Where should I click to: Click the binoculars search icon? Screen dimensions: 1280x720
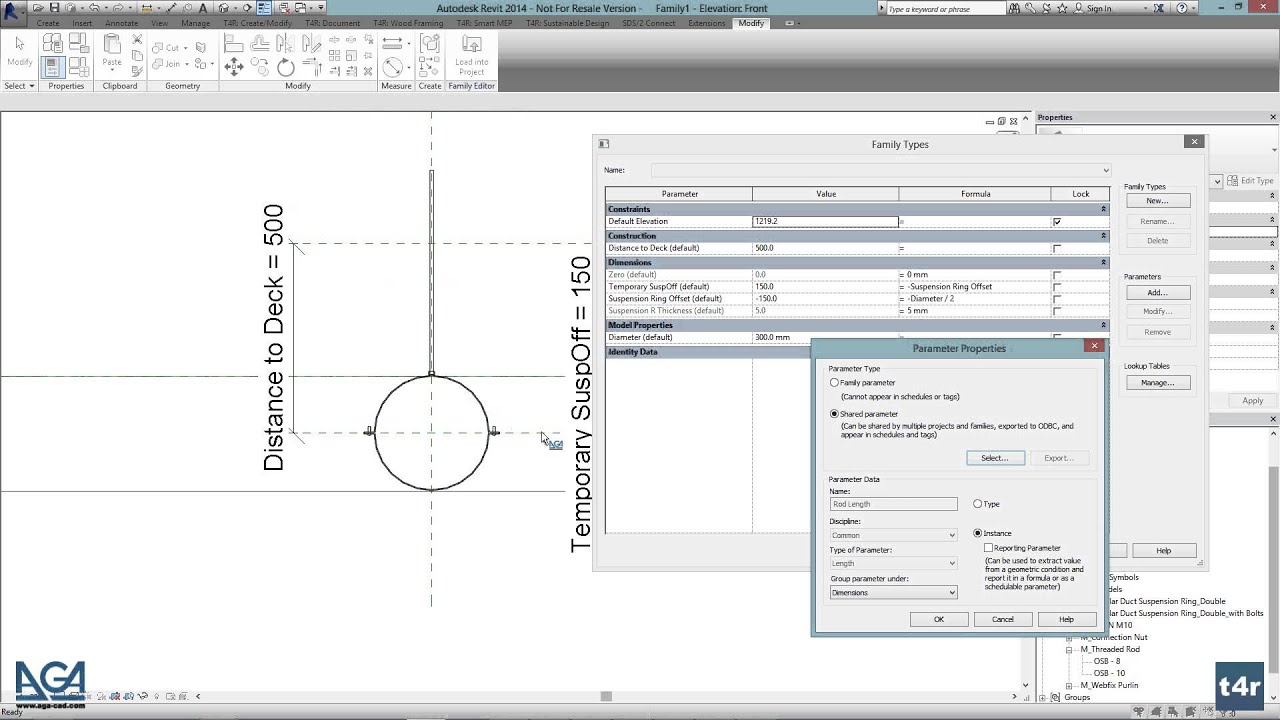1015,8
